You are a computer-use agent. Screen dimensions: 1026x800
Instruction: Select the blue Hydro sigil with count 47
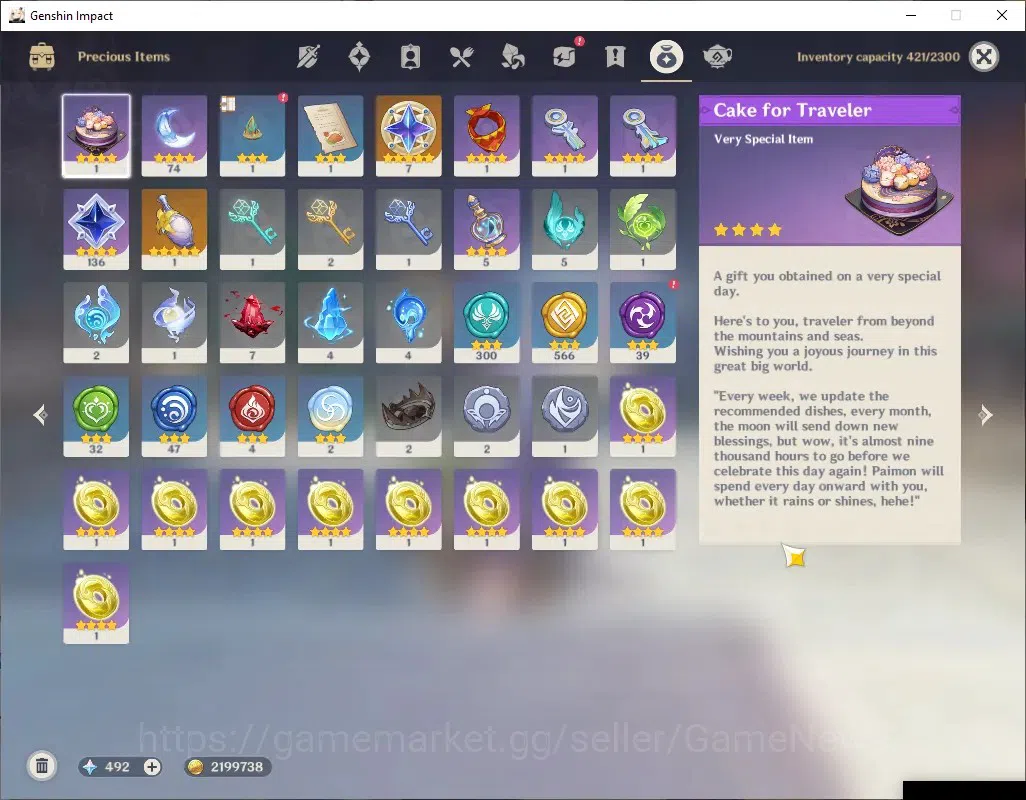tap(174, 416)
